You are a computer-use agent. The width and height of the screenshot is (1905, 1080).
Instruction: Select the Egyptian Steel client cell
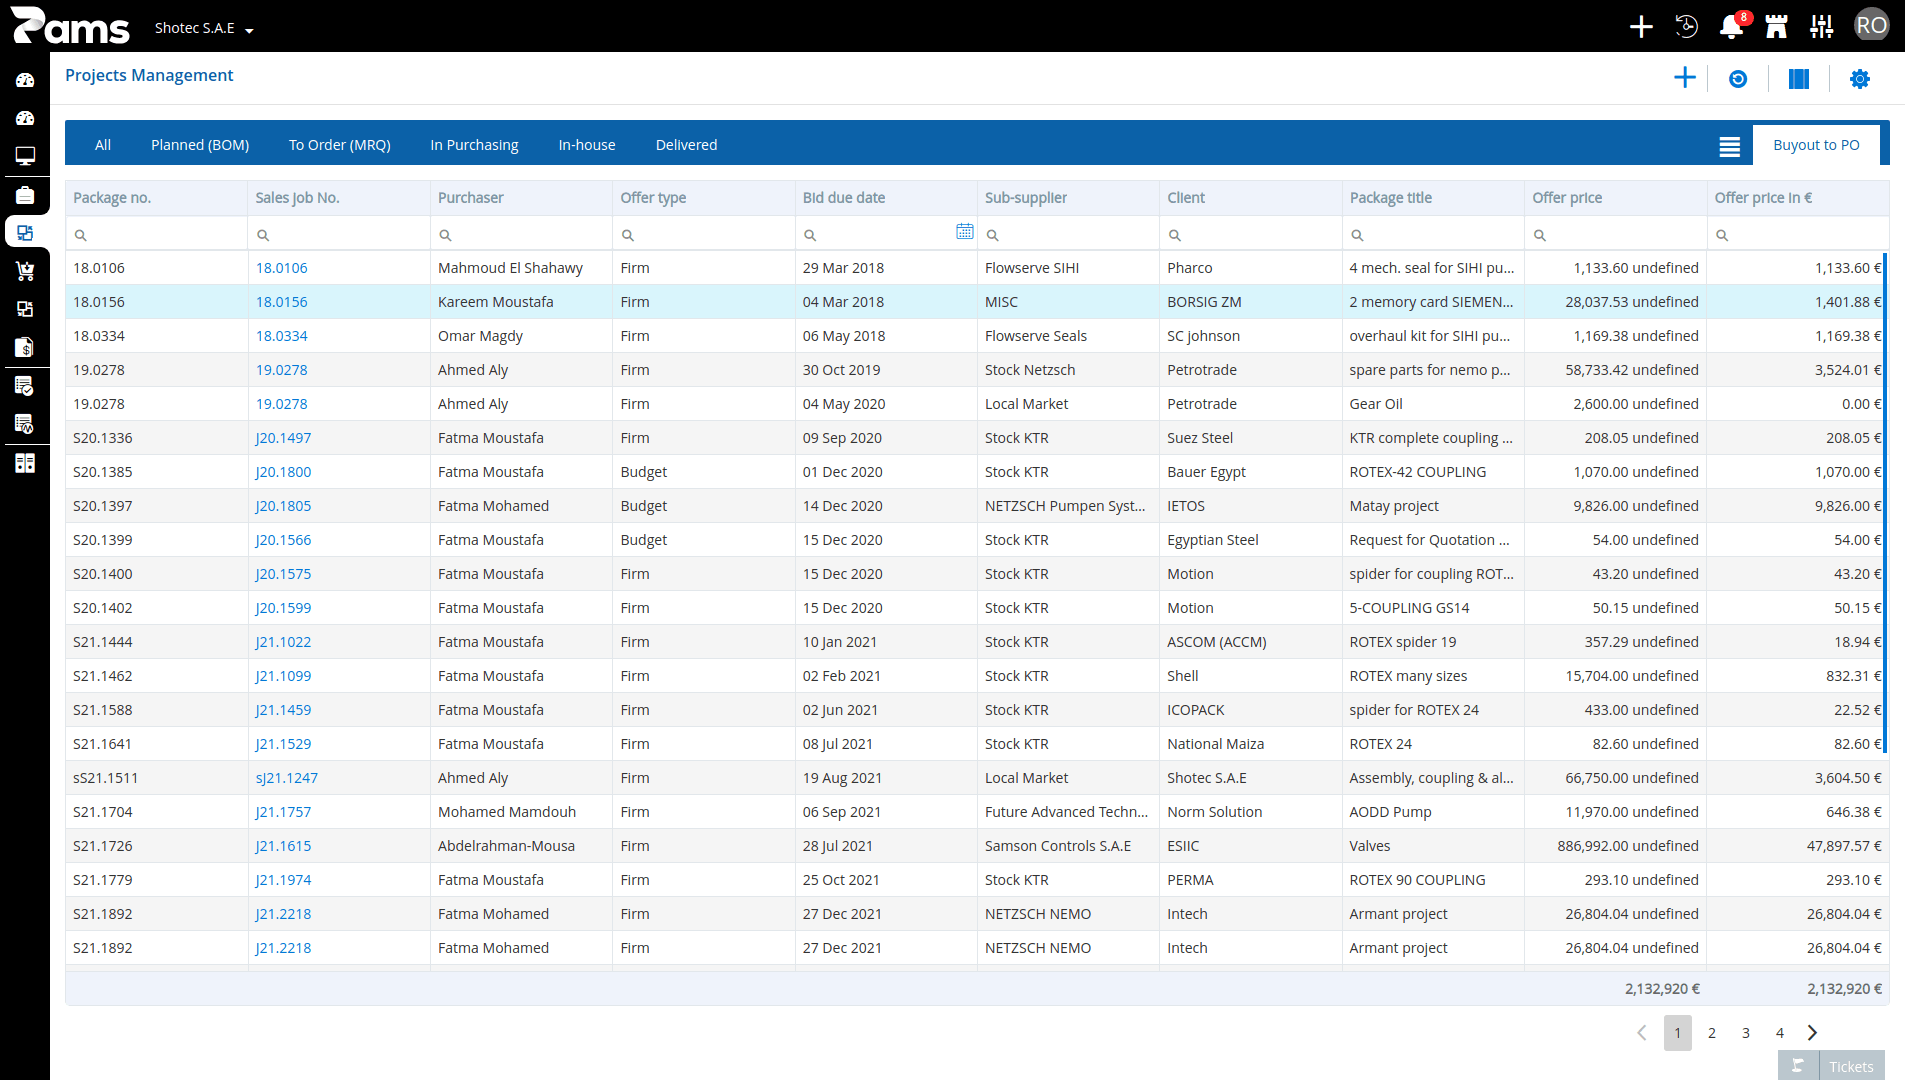(1250, 540)
